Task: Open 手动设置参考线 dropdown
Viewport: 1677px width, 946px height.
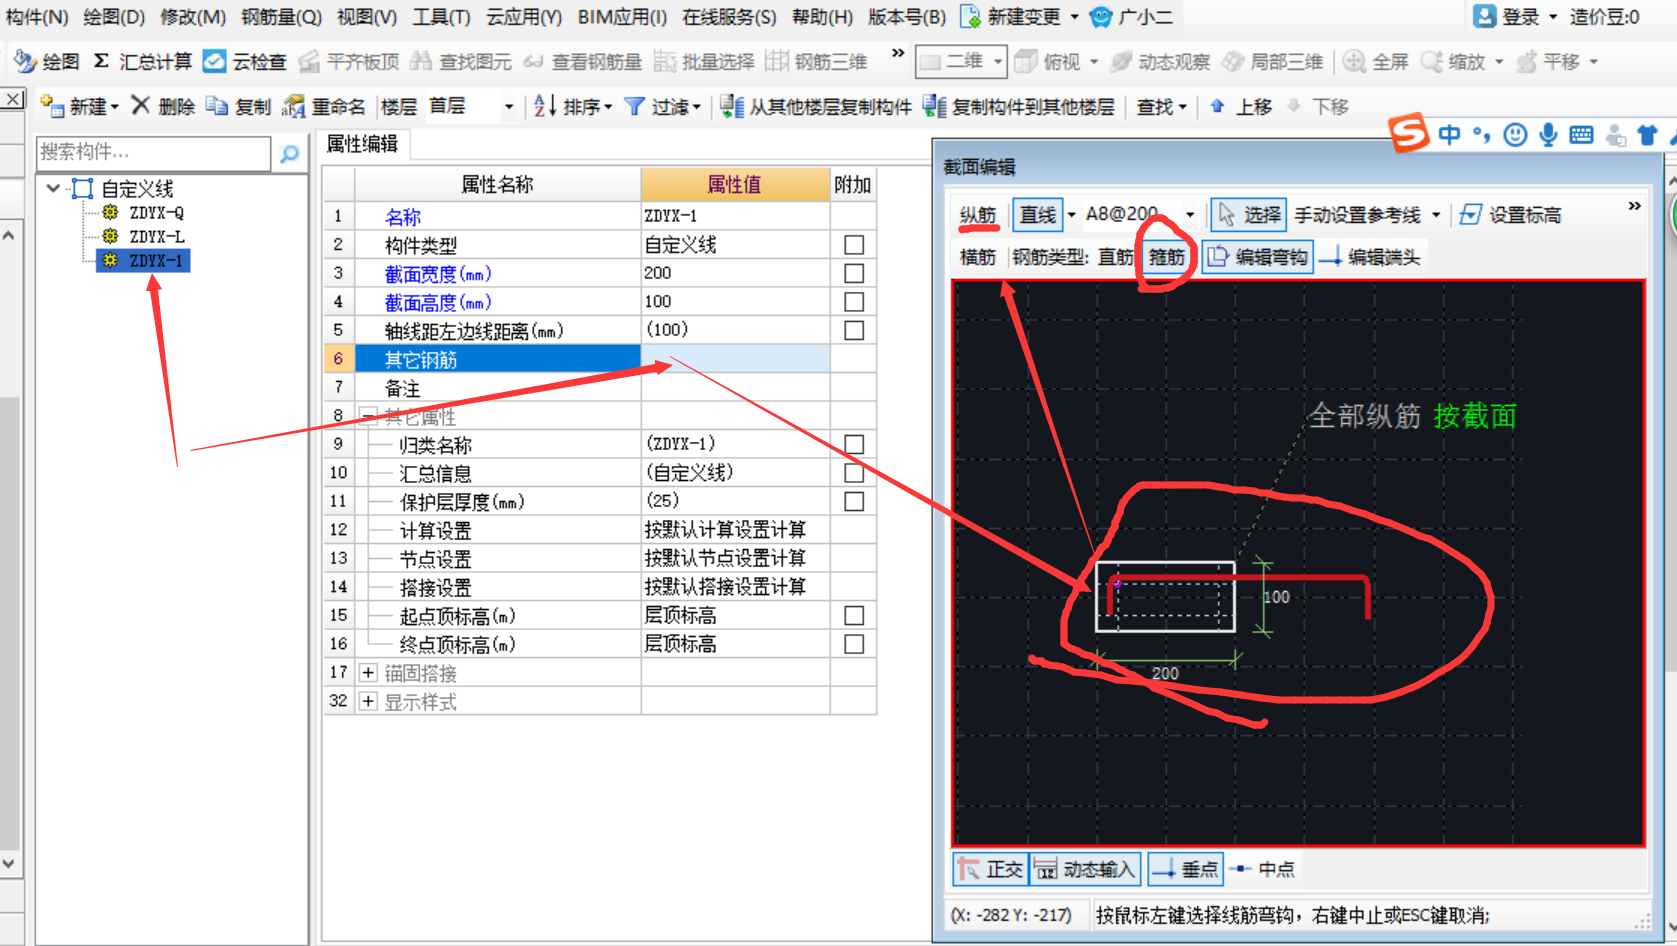Action: tap(1436, 215)
